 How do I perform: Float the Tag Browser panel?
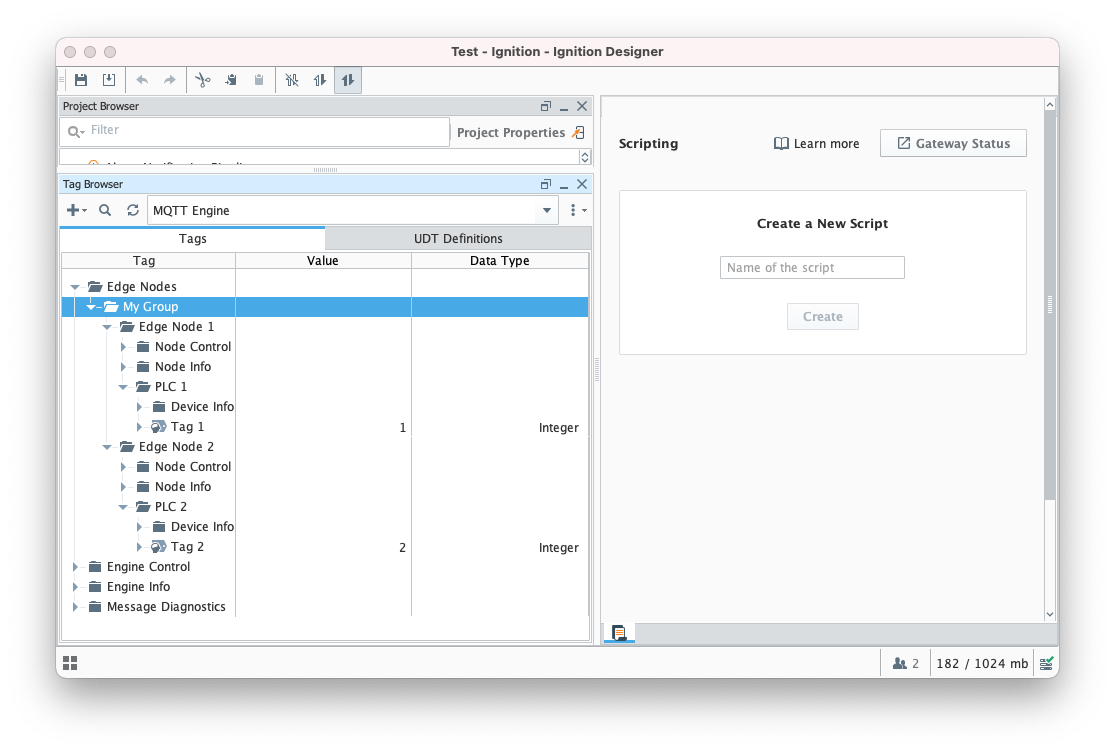[545, 184]
